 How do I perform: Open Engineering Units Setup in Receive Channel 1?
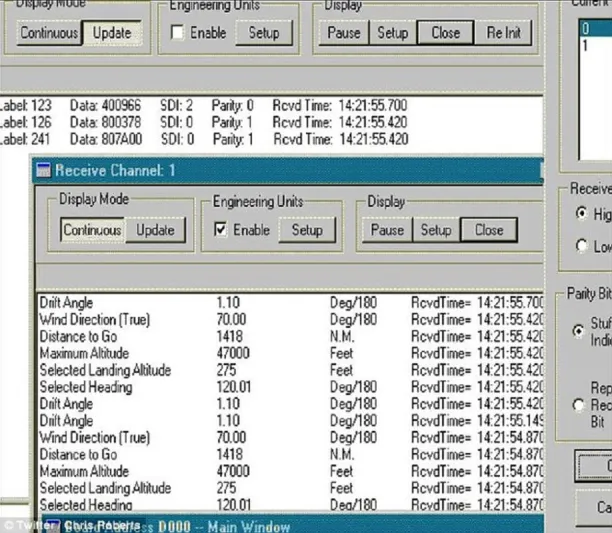306,230
